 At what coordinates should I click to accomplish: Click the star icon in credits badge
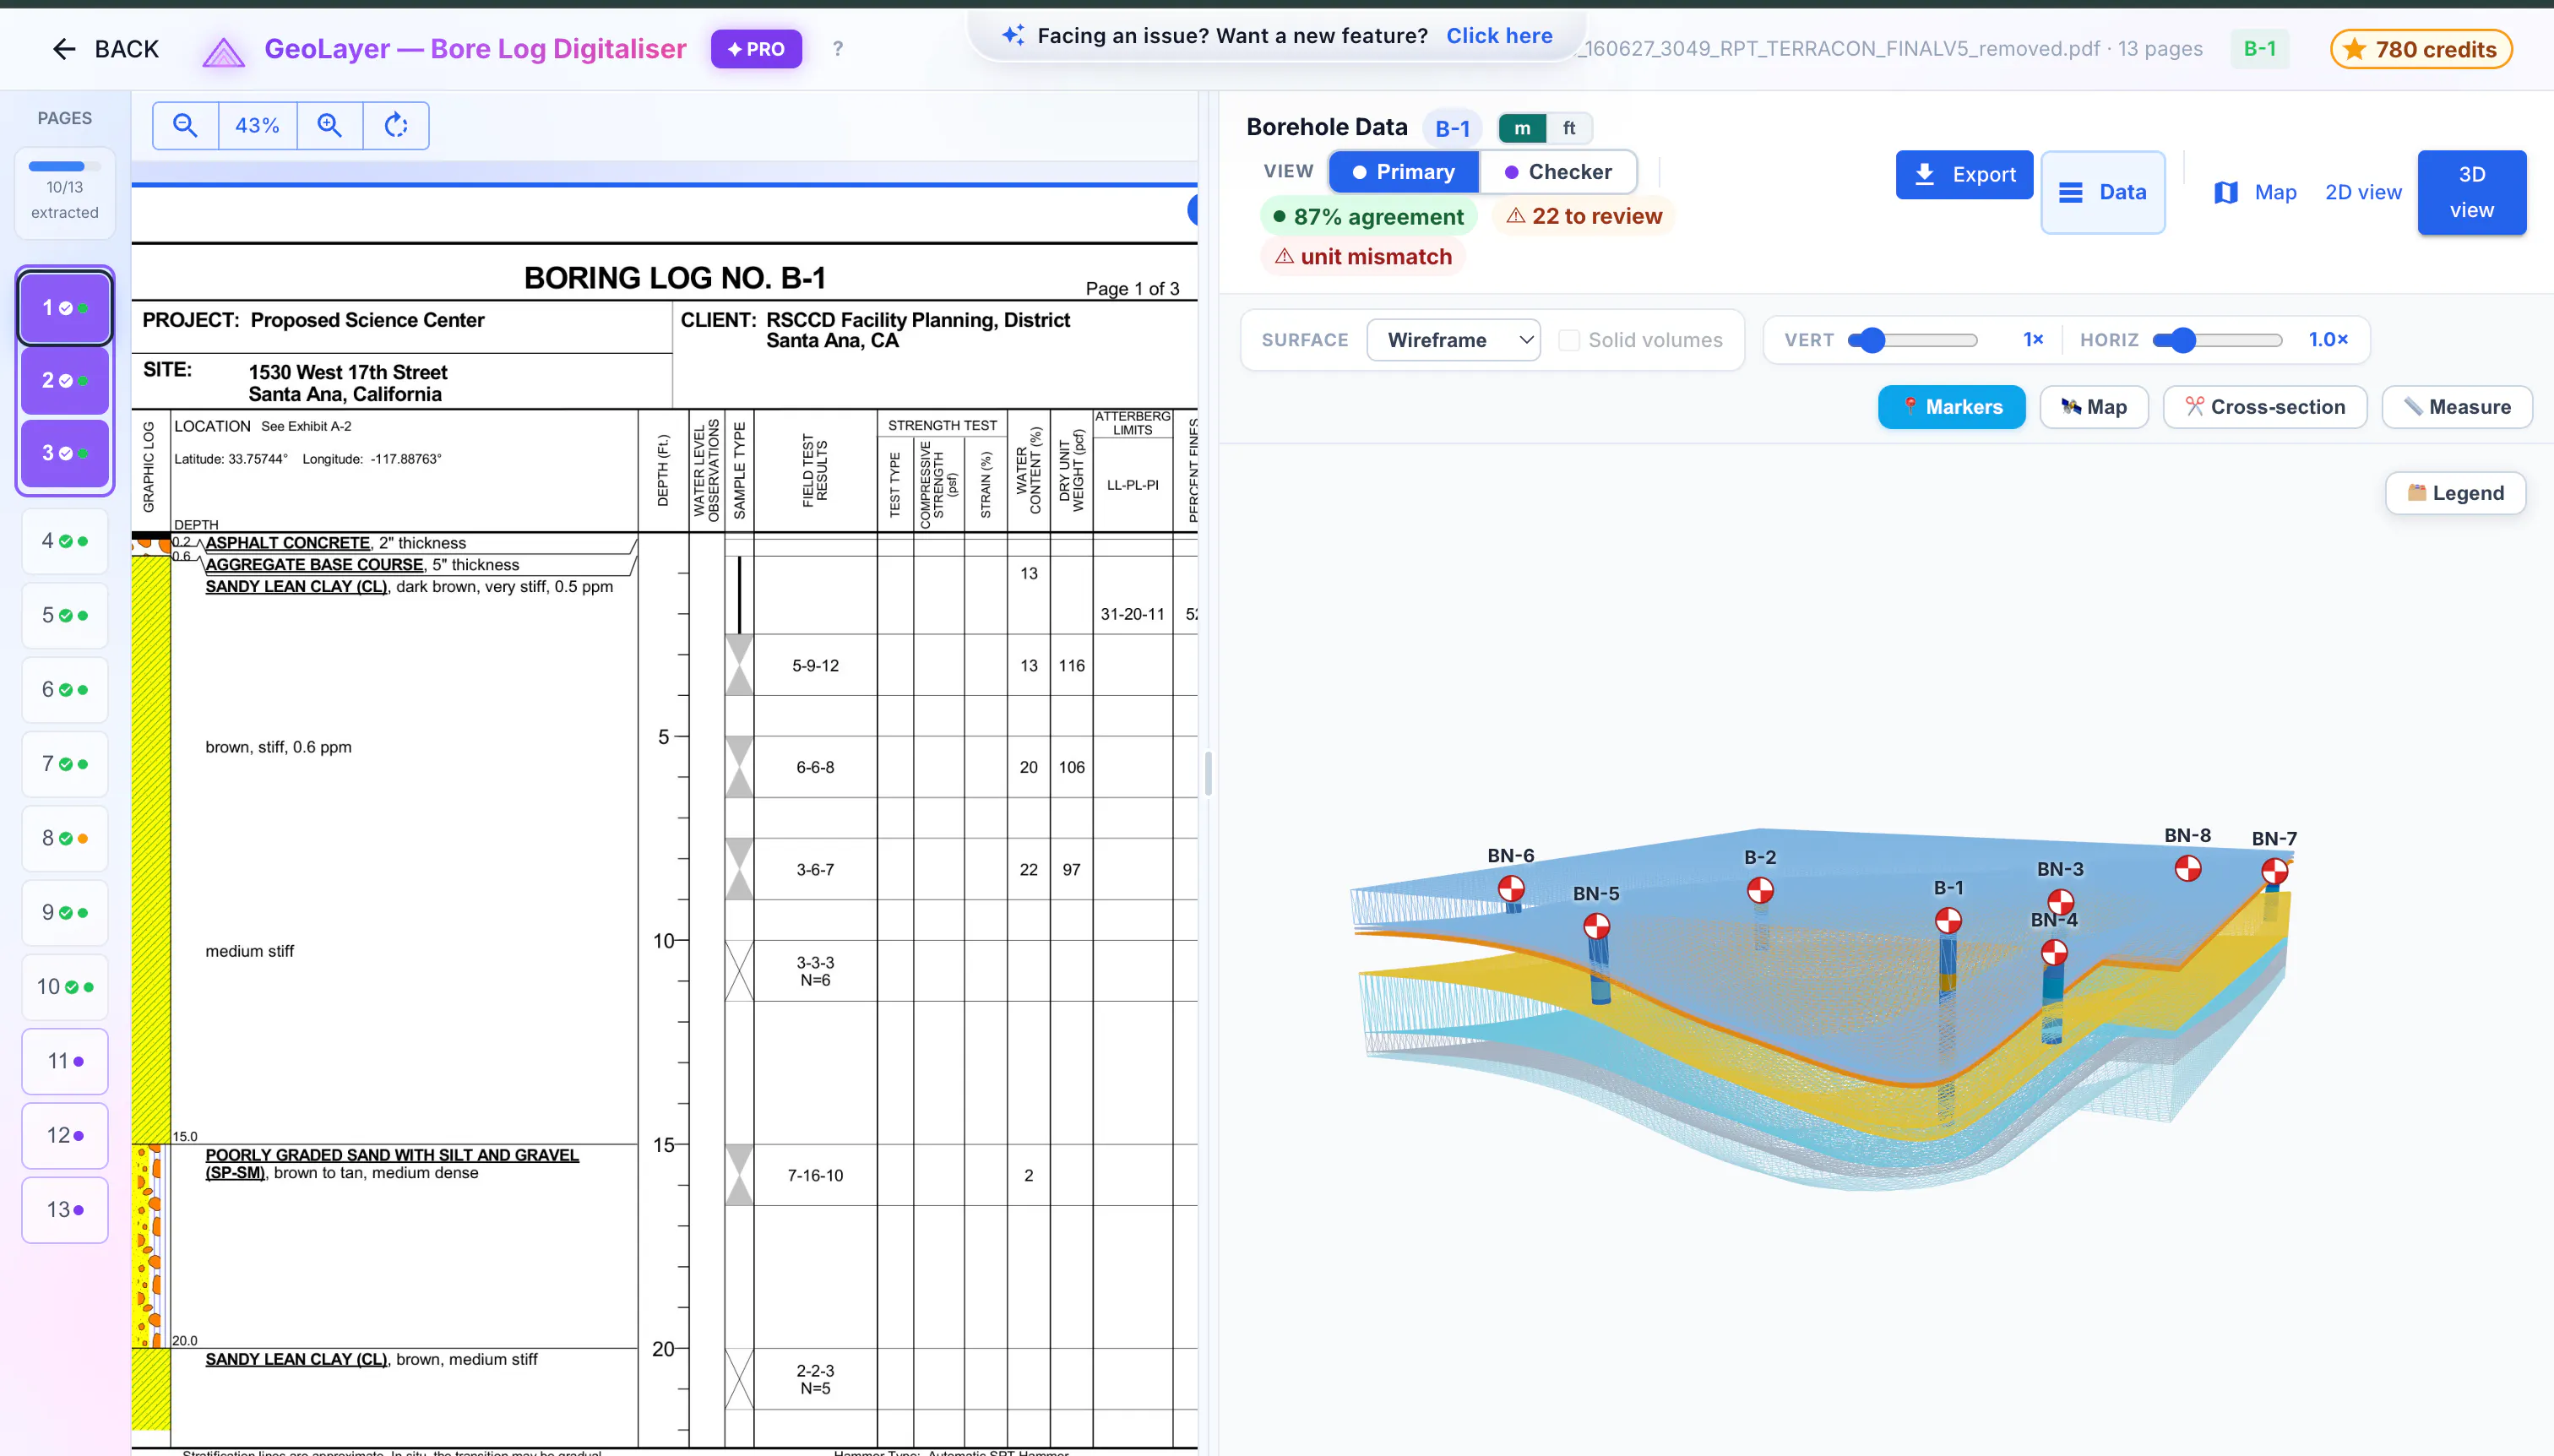pyautogui.click(x=2355, y=49)
